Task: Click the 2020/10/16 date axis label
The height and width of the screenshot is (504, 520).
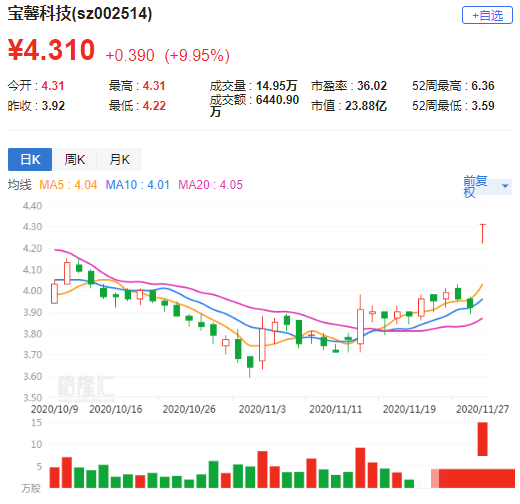Action: tap(116, 409)
